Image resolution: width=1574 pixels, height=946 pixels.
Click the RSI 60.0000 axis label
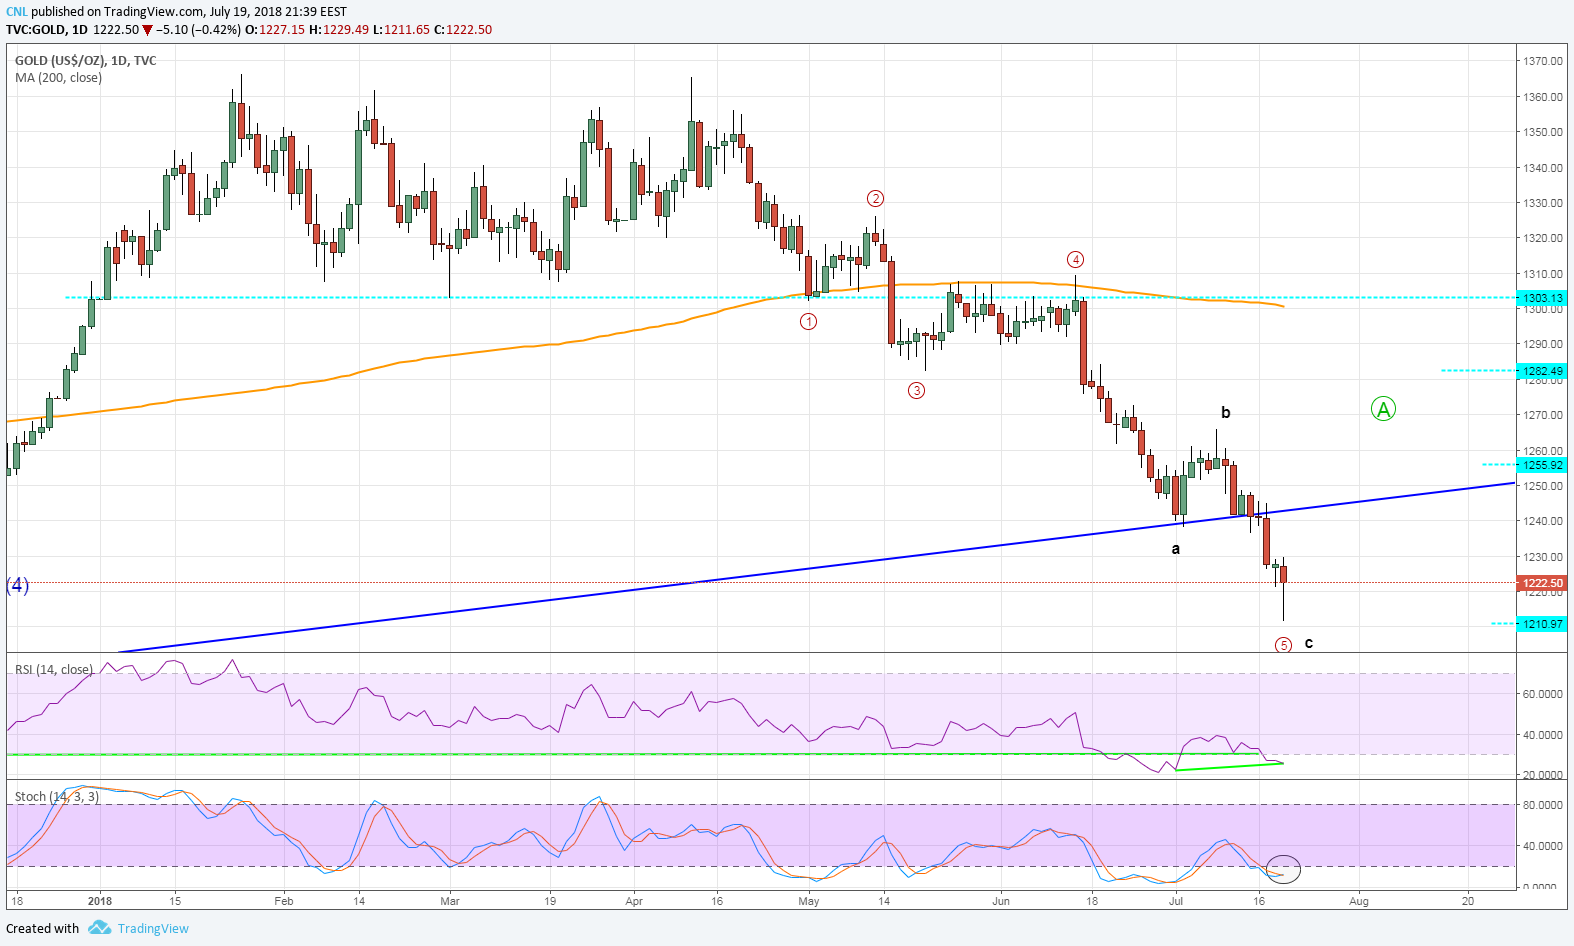(x=1543, y=694)
